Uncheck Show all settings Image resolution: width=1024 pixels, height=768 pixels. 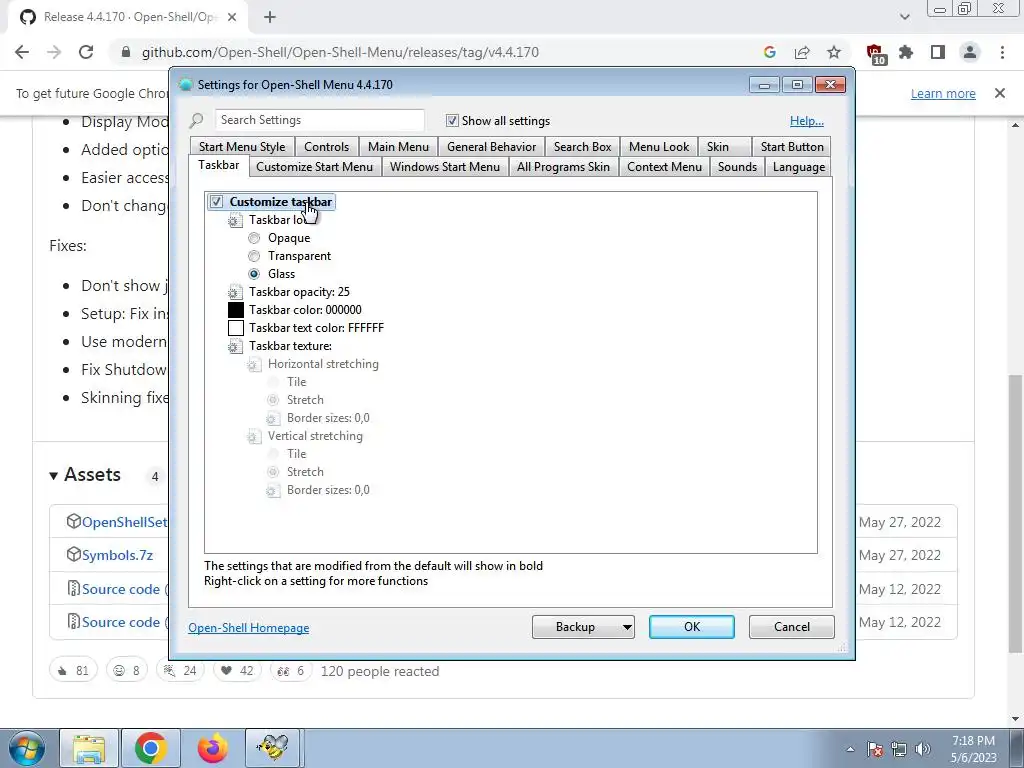tap(452, 121)
